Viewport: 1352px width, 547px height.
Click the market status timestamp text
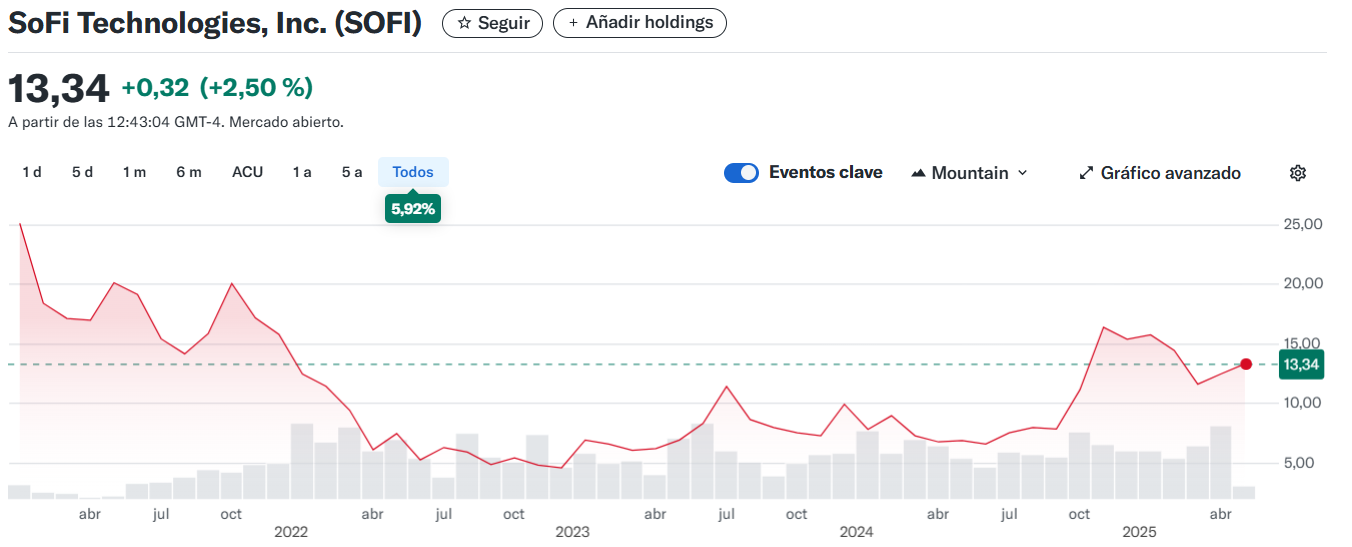pos(176,122)
